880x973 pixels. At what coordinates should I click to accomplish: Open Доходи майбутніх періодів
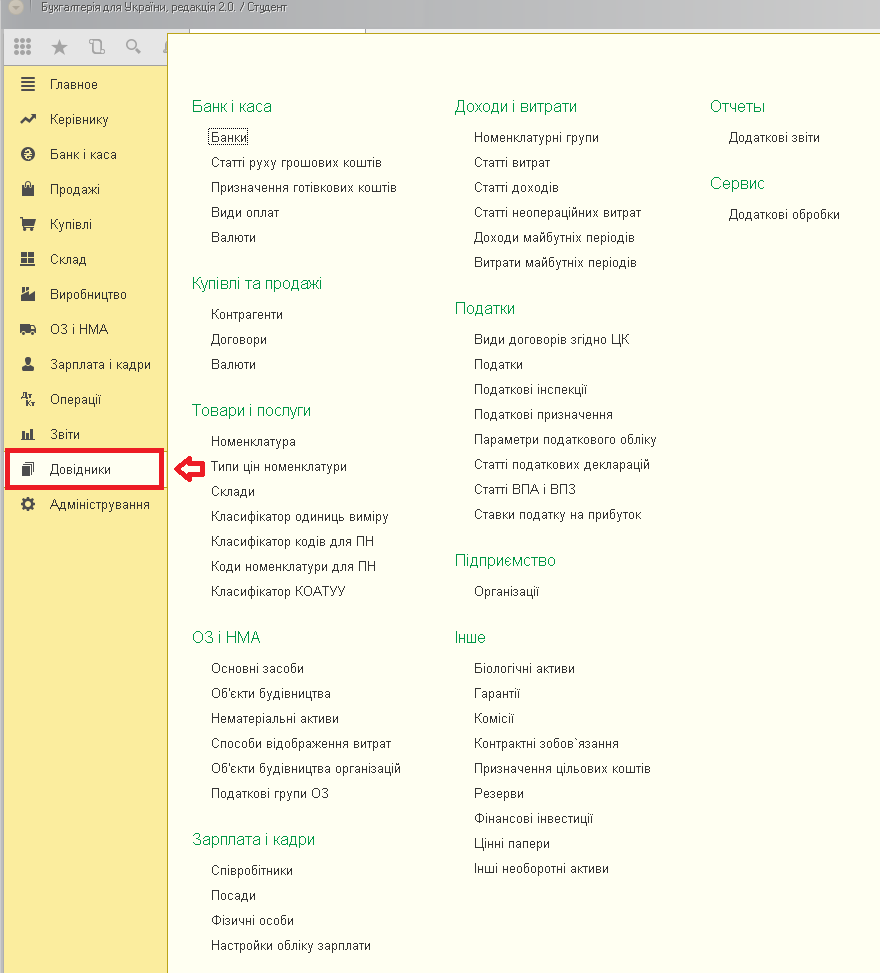tap(554, 238)
